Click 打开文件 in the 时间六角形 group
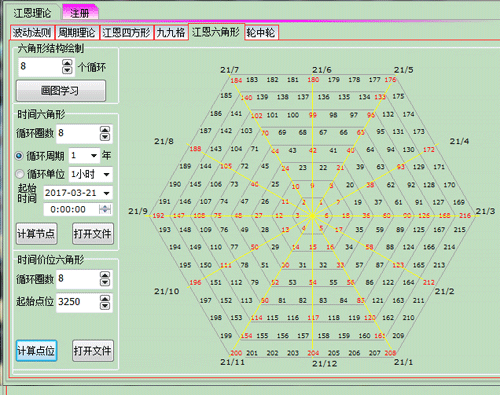500x395 pixels. coord(93,234)
